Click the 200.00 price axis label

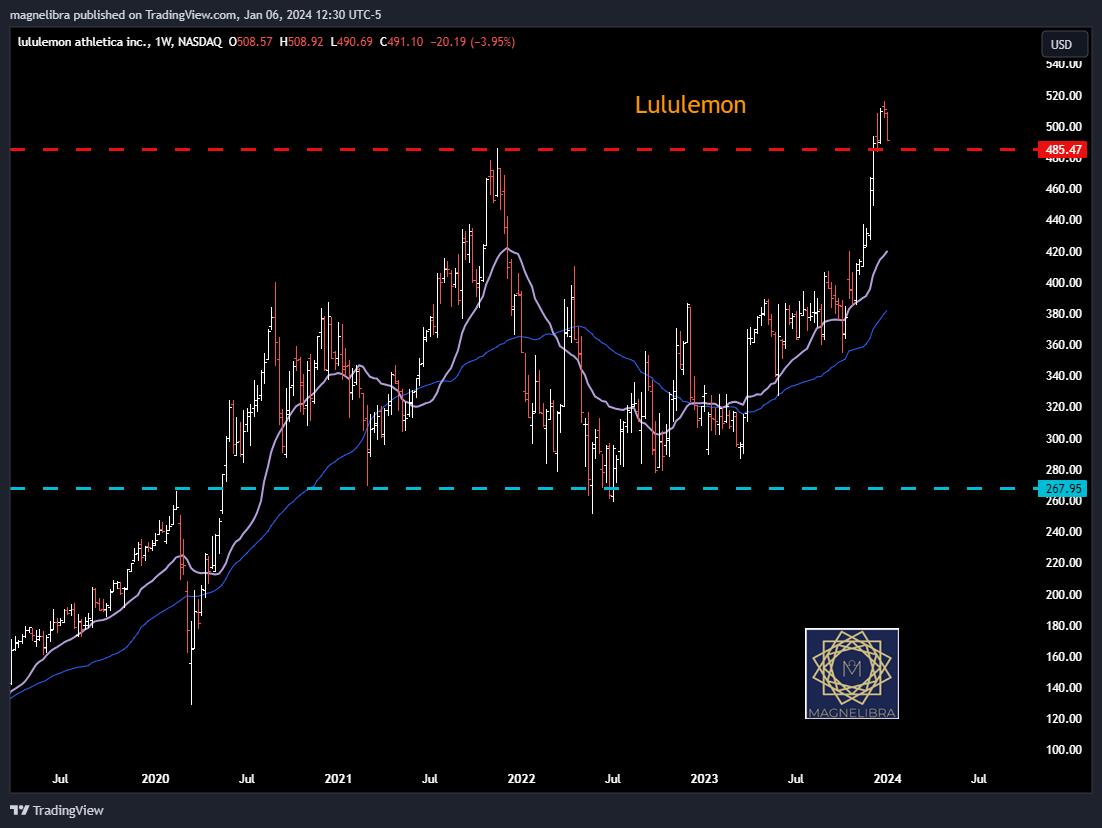pyautogui.click(x=1064, y=595)
